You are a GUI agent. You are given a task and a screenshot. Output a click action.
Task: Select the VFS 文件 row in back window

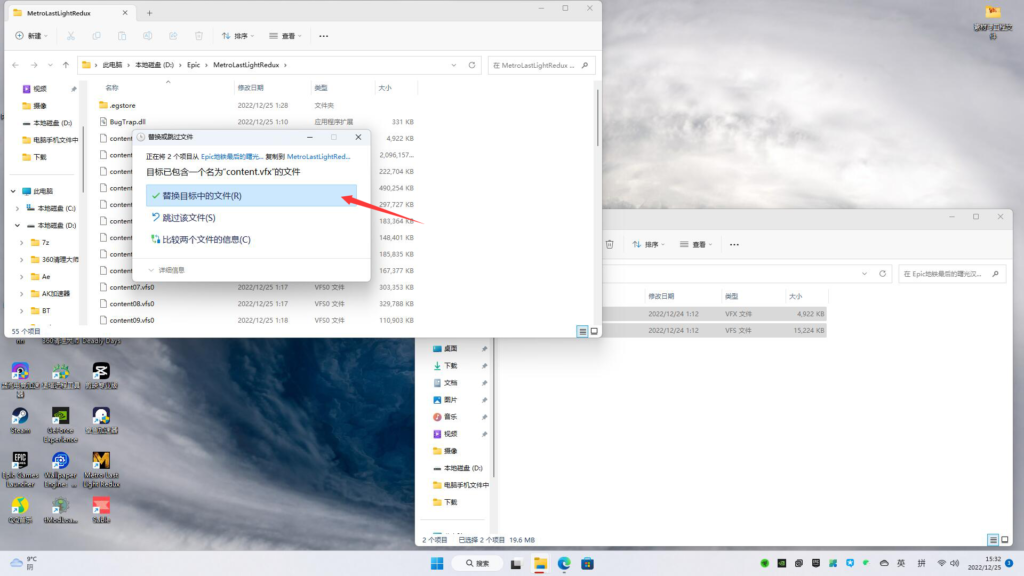[x=714, y=330]
